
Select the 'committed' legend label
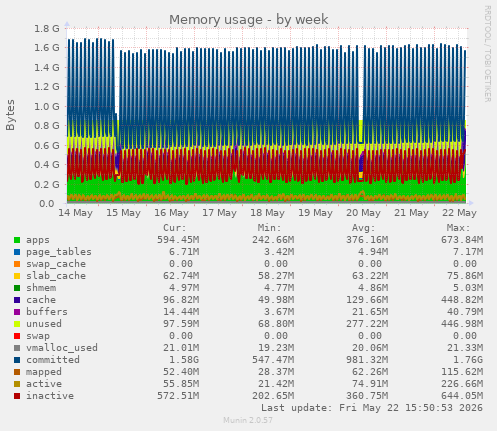tap(53, 360)
